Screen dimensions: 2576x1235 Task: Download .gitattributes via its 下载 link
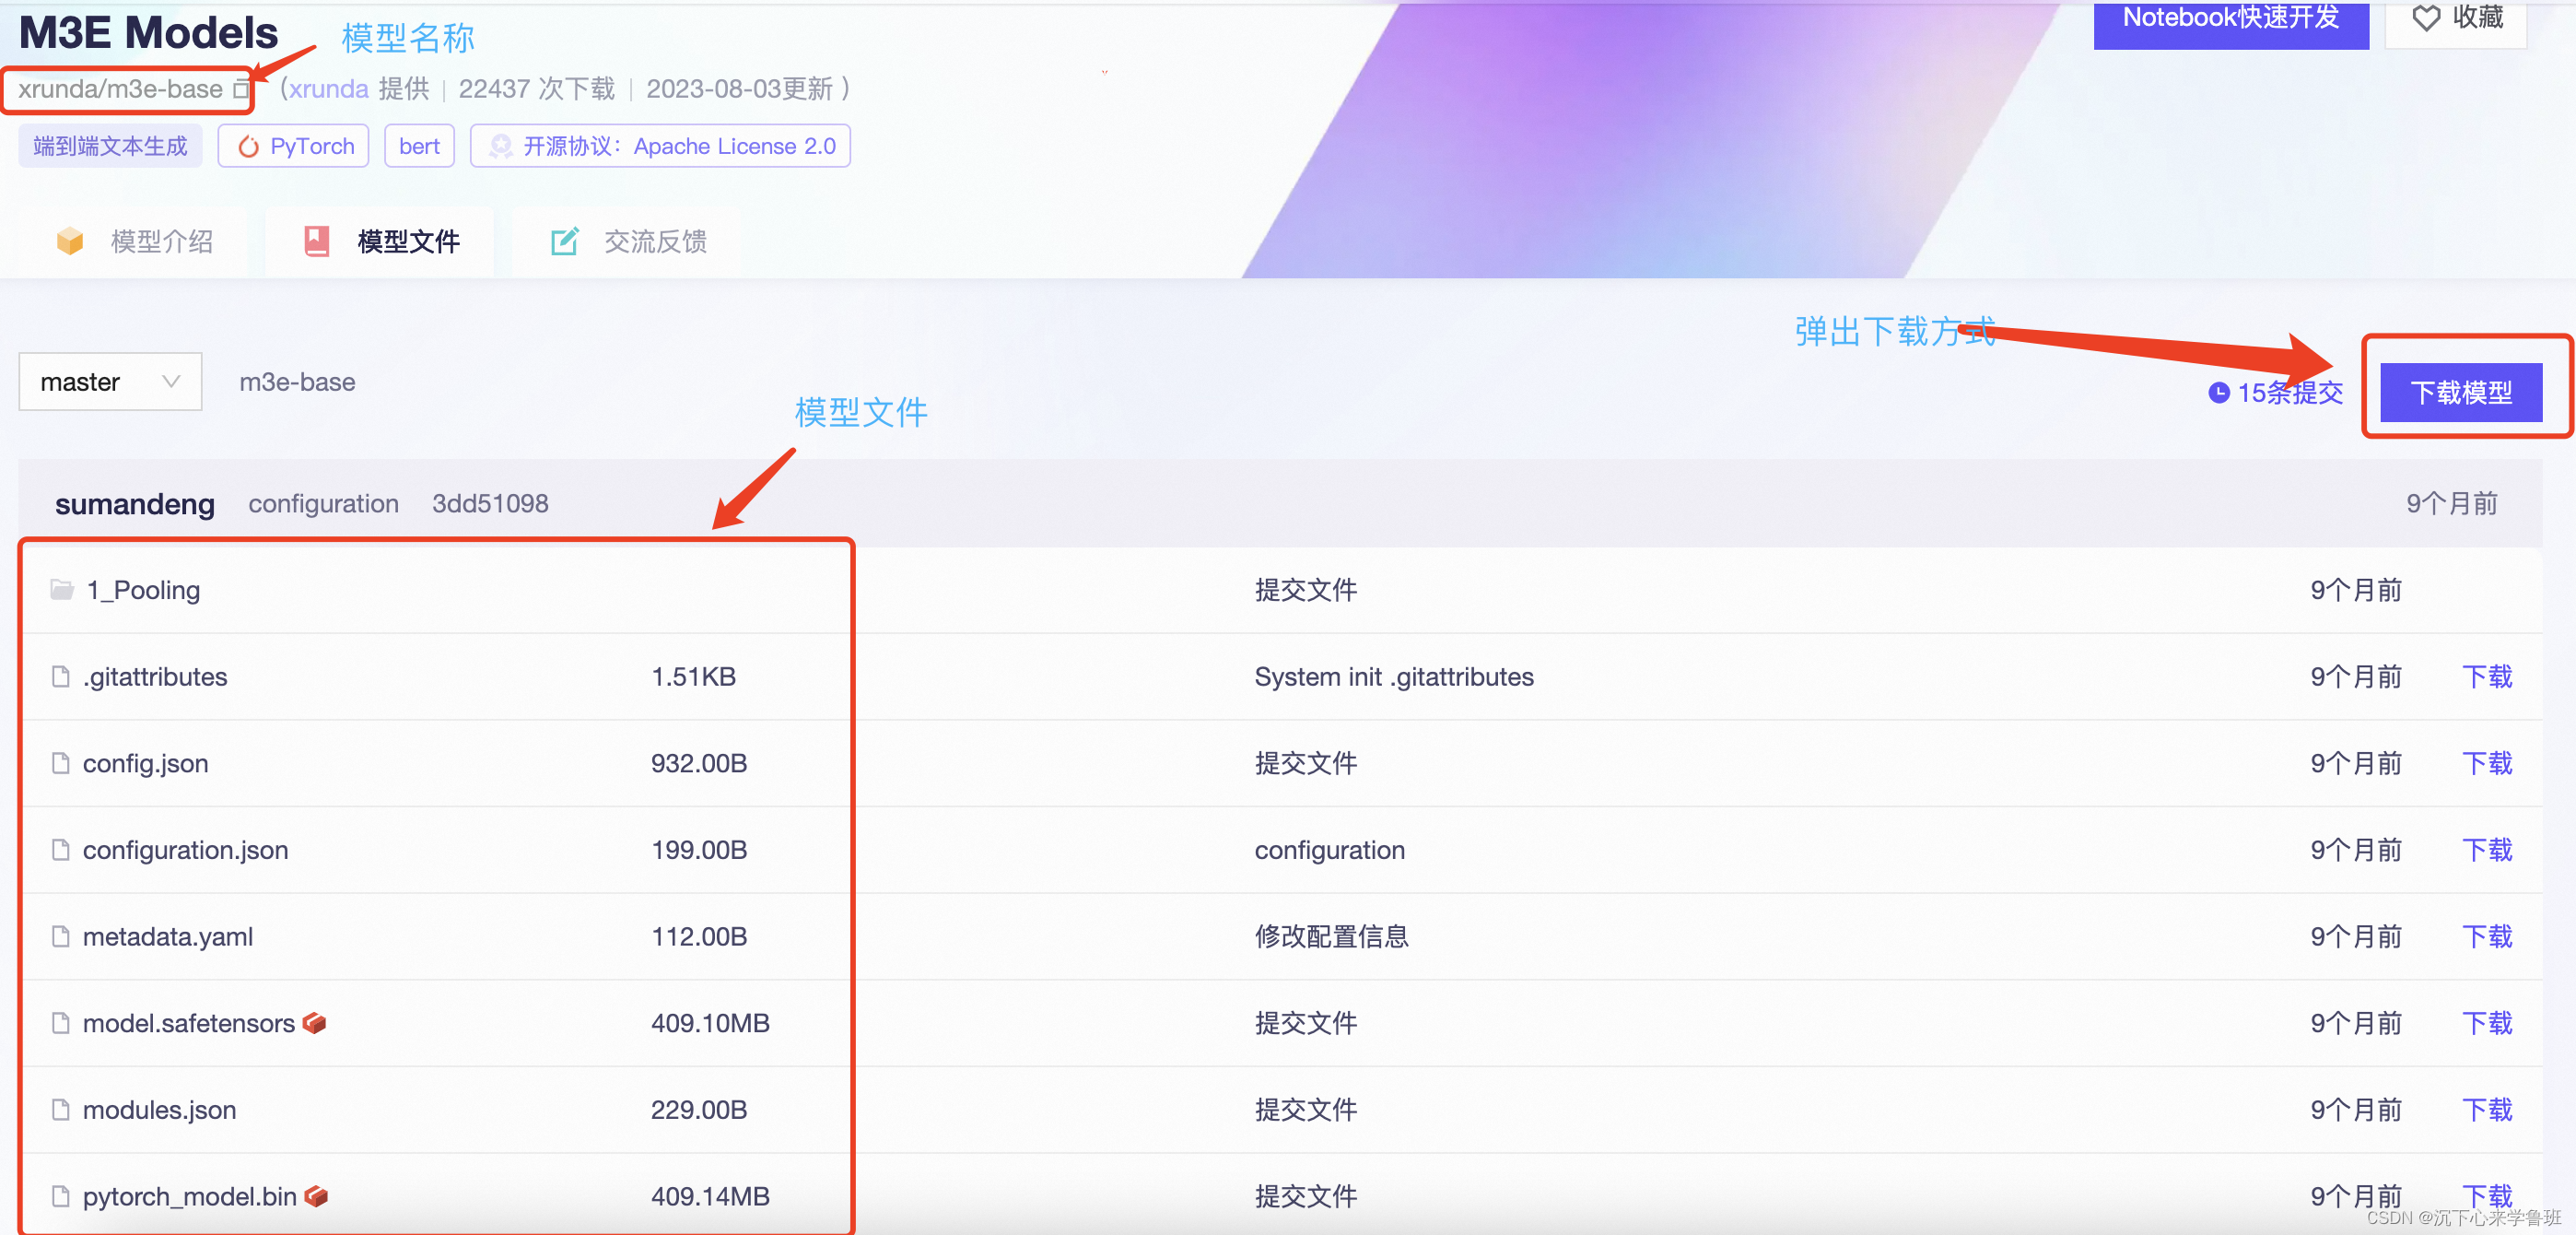pyautogui.click(x=2487, y=677)
